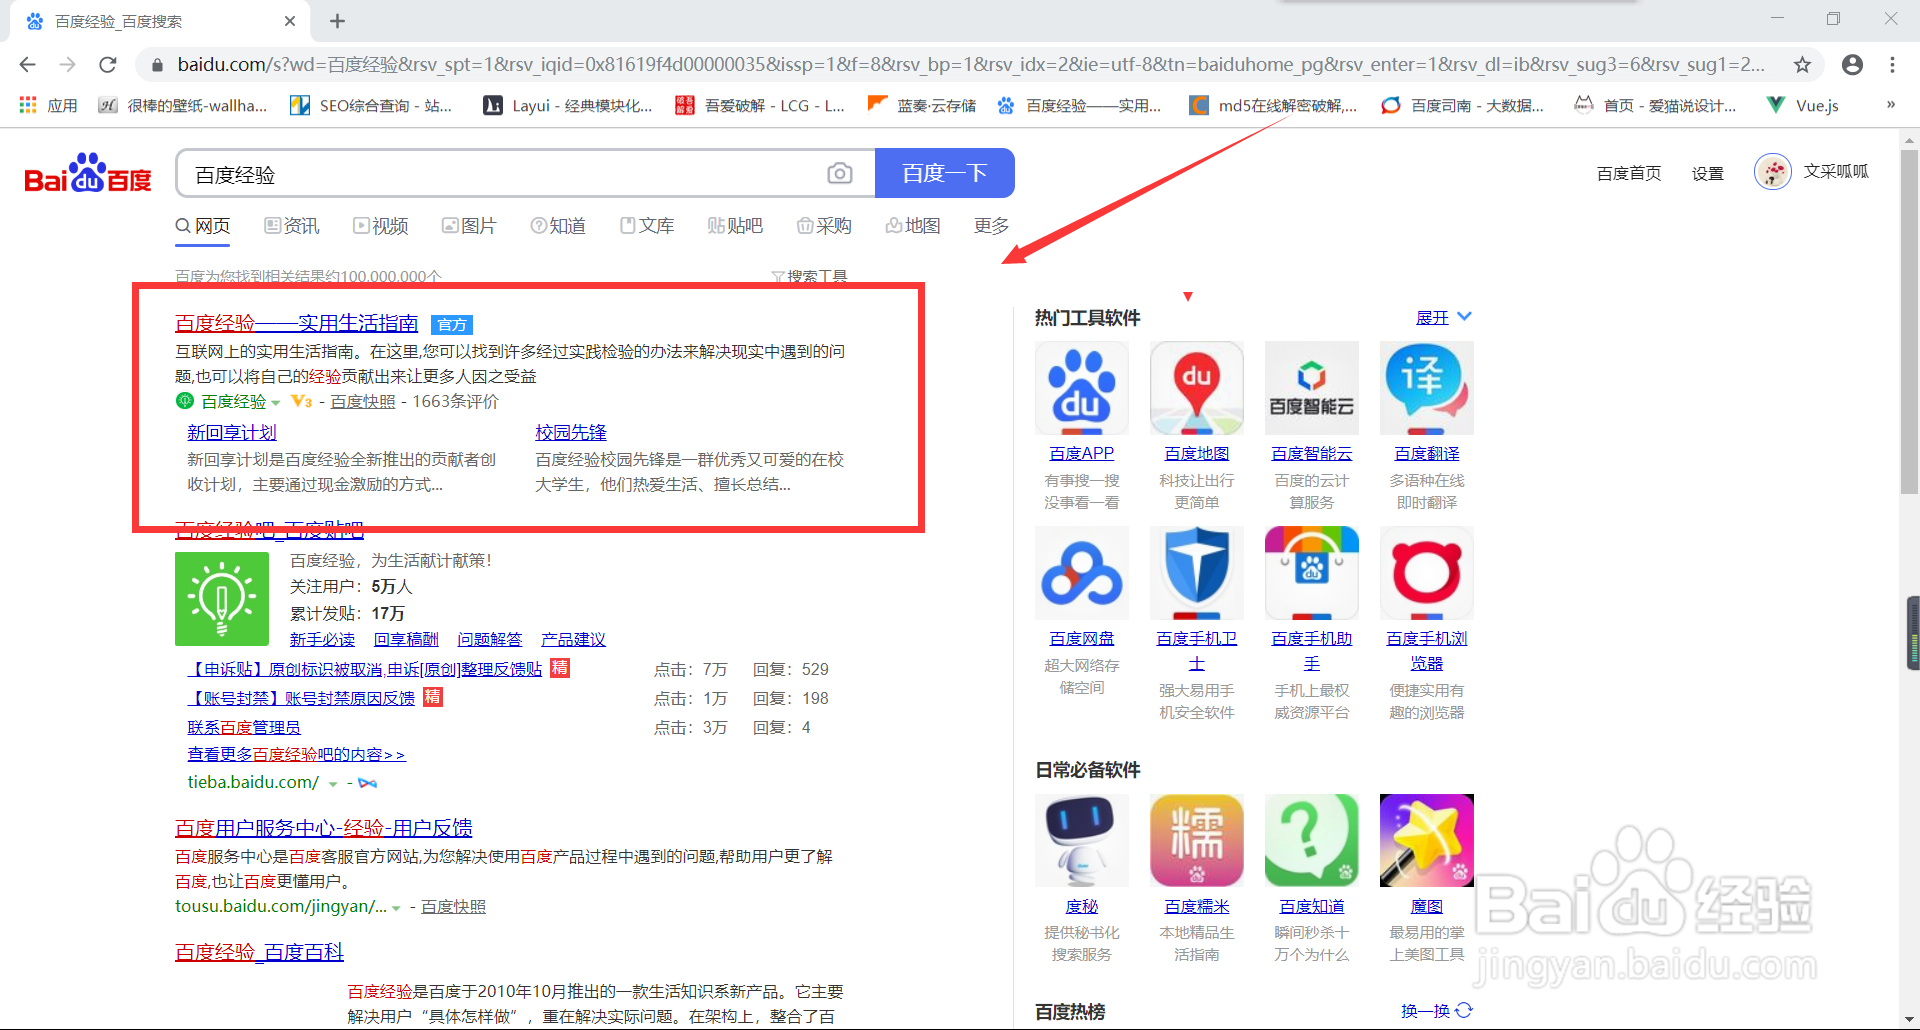
Task: Switch to 资讯 tab
Action: 292,226
